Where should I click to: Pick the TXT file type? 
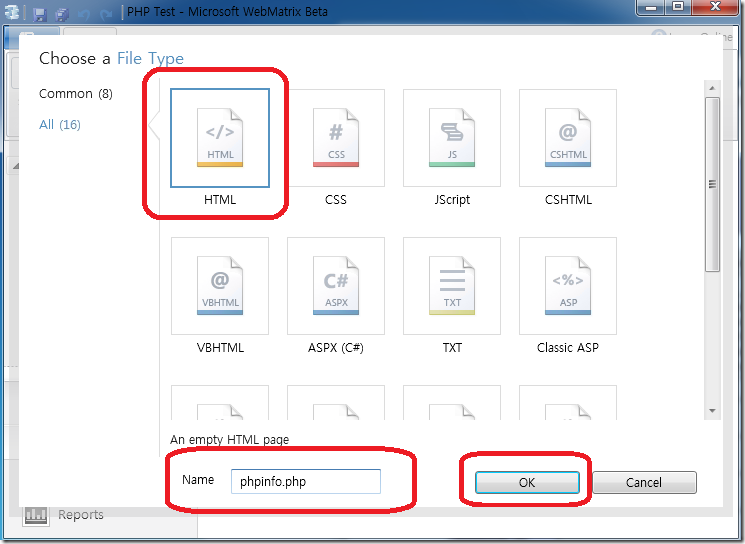(452, 286)
